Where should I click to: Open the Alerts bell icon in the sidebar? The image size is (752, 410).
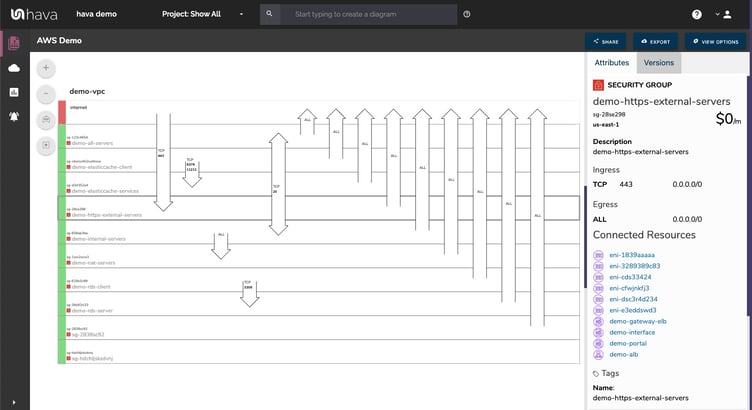pos(14,116)
